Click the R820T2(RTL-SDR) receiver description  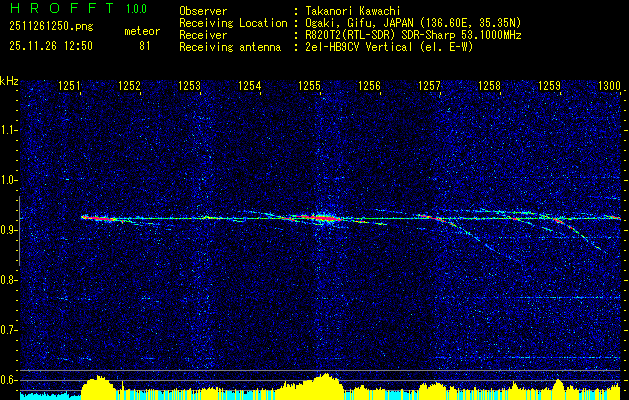413,35
